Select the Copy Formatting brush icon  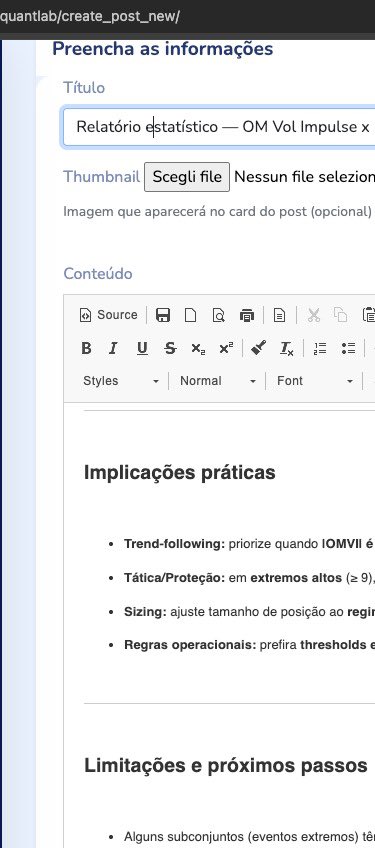point(259,349)
